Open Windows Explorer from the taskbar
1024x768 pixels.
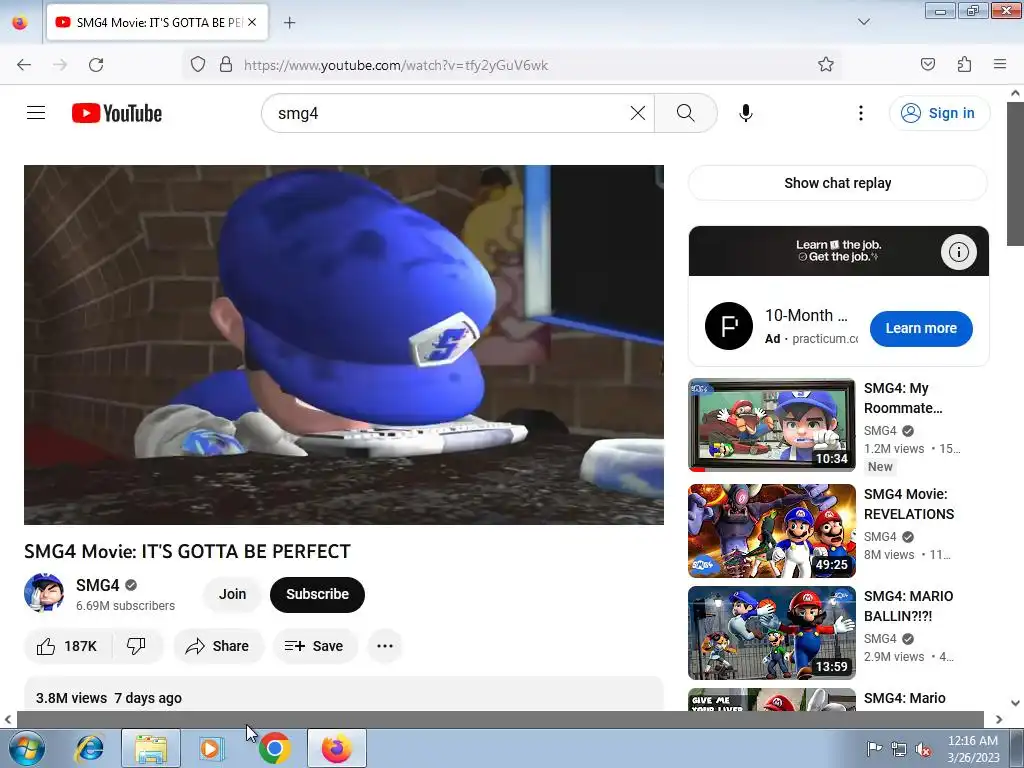[151, 748]
